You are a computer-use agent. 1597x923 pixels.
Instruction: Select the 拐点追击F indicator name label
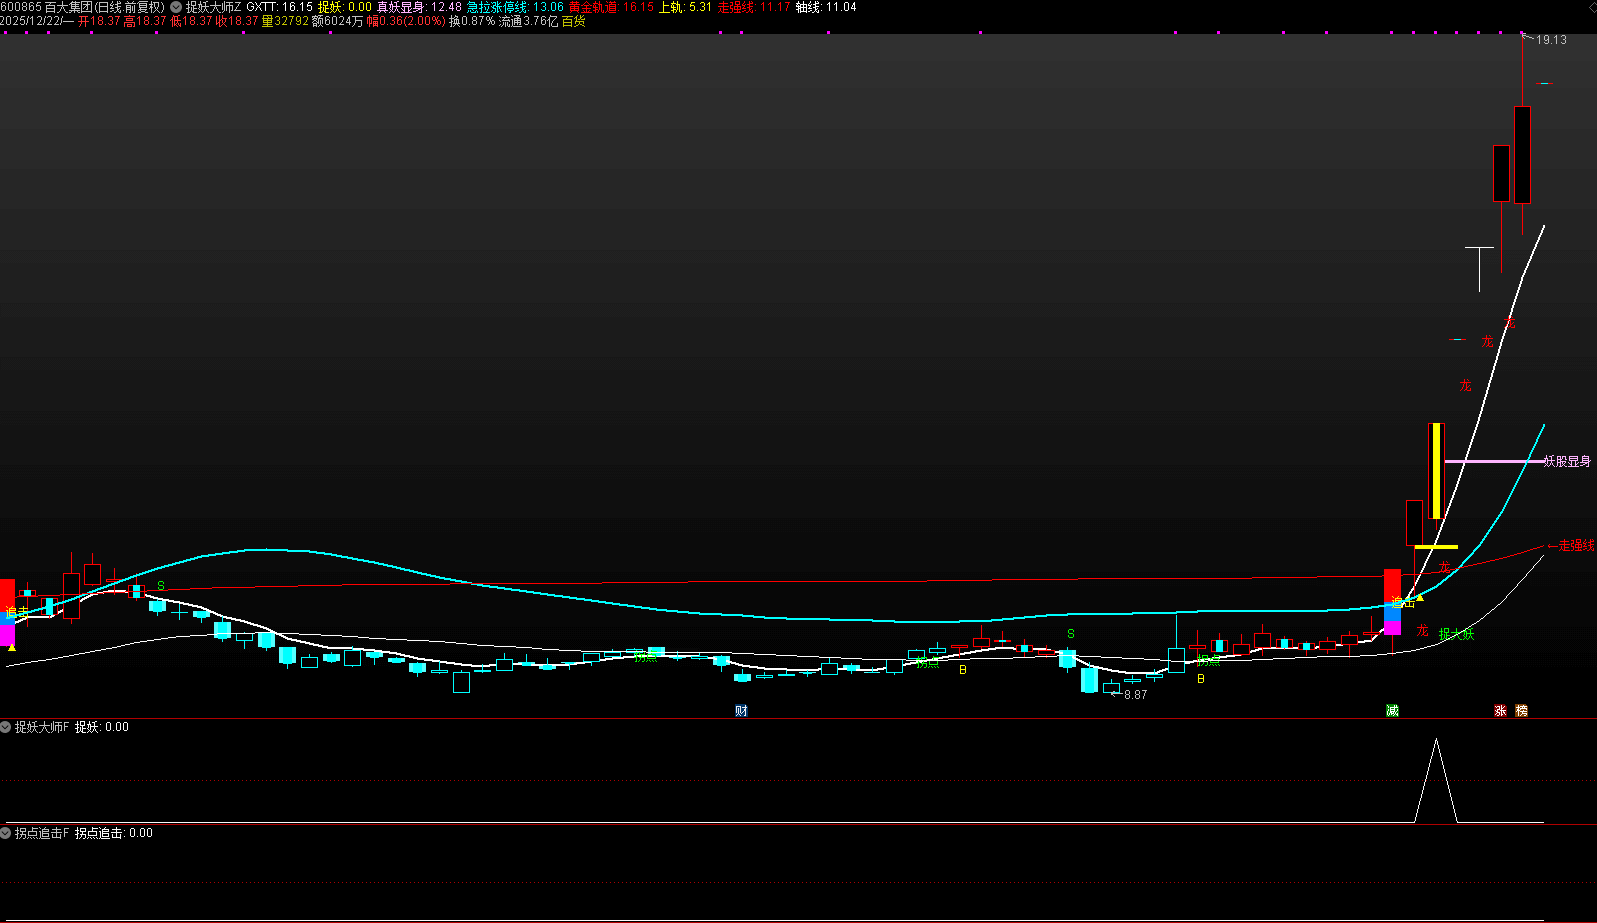pyautogui.click(x=42, y=833)
